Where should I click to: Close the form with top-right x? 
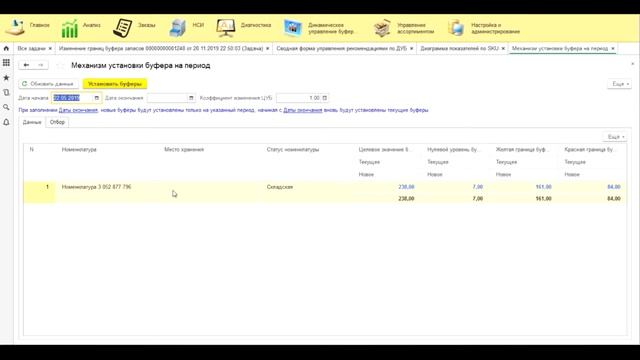pyautogui.click(x=633, y=64)
